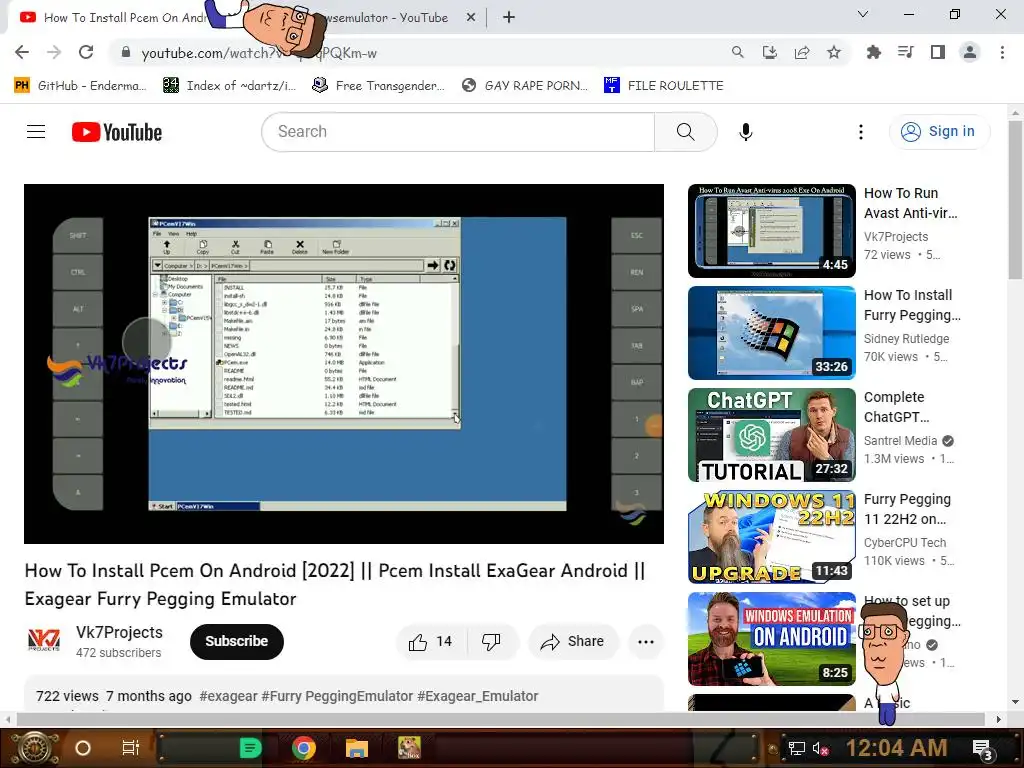Click the main video player
This screenshot has height=768, width=1024.
pyautogui.click(x=344, y=364)
